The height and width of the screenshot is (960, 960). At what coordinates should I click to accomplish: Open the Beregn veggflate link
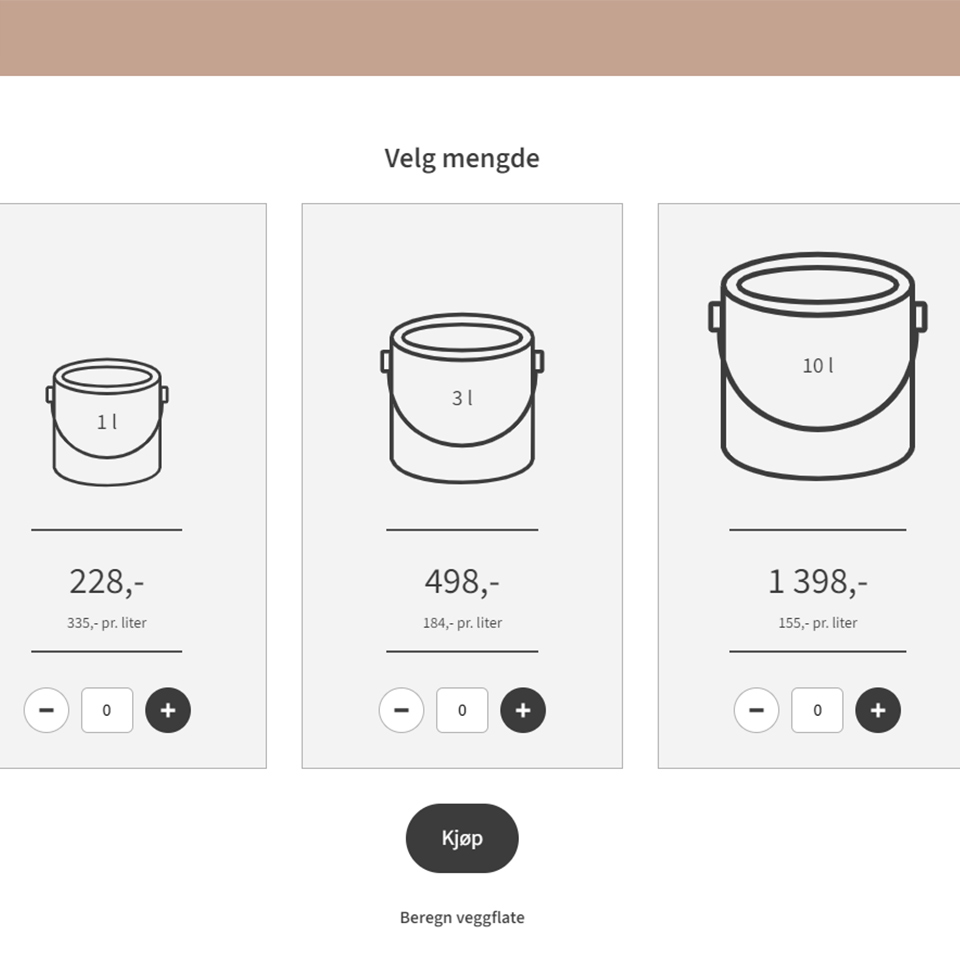(x=462, y=917)
